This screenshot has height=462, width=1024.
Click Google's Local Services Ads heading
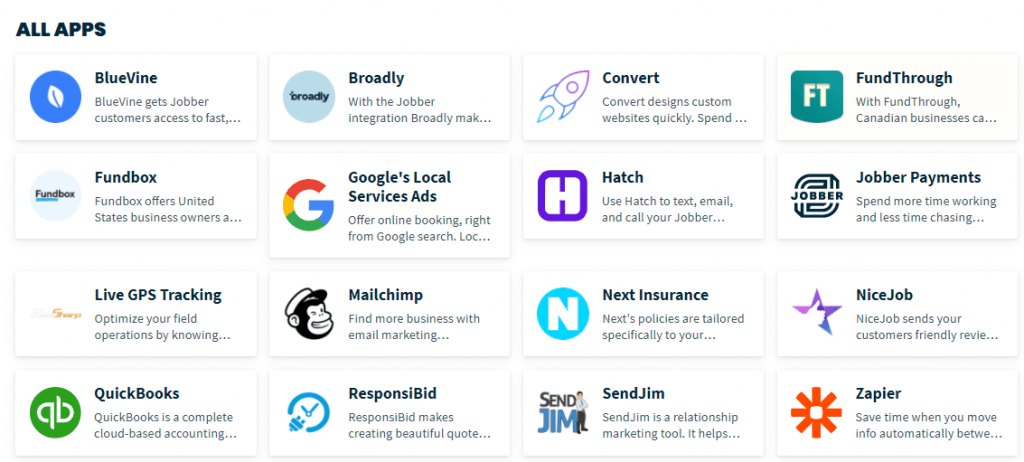tap(400, 187)
